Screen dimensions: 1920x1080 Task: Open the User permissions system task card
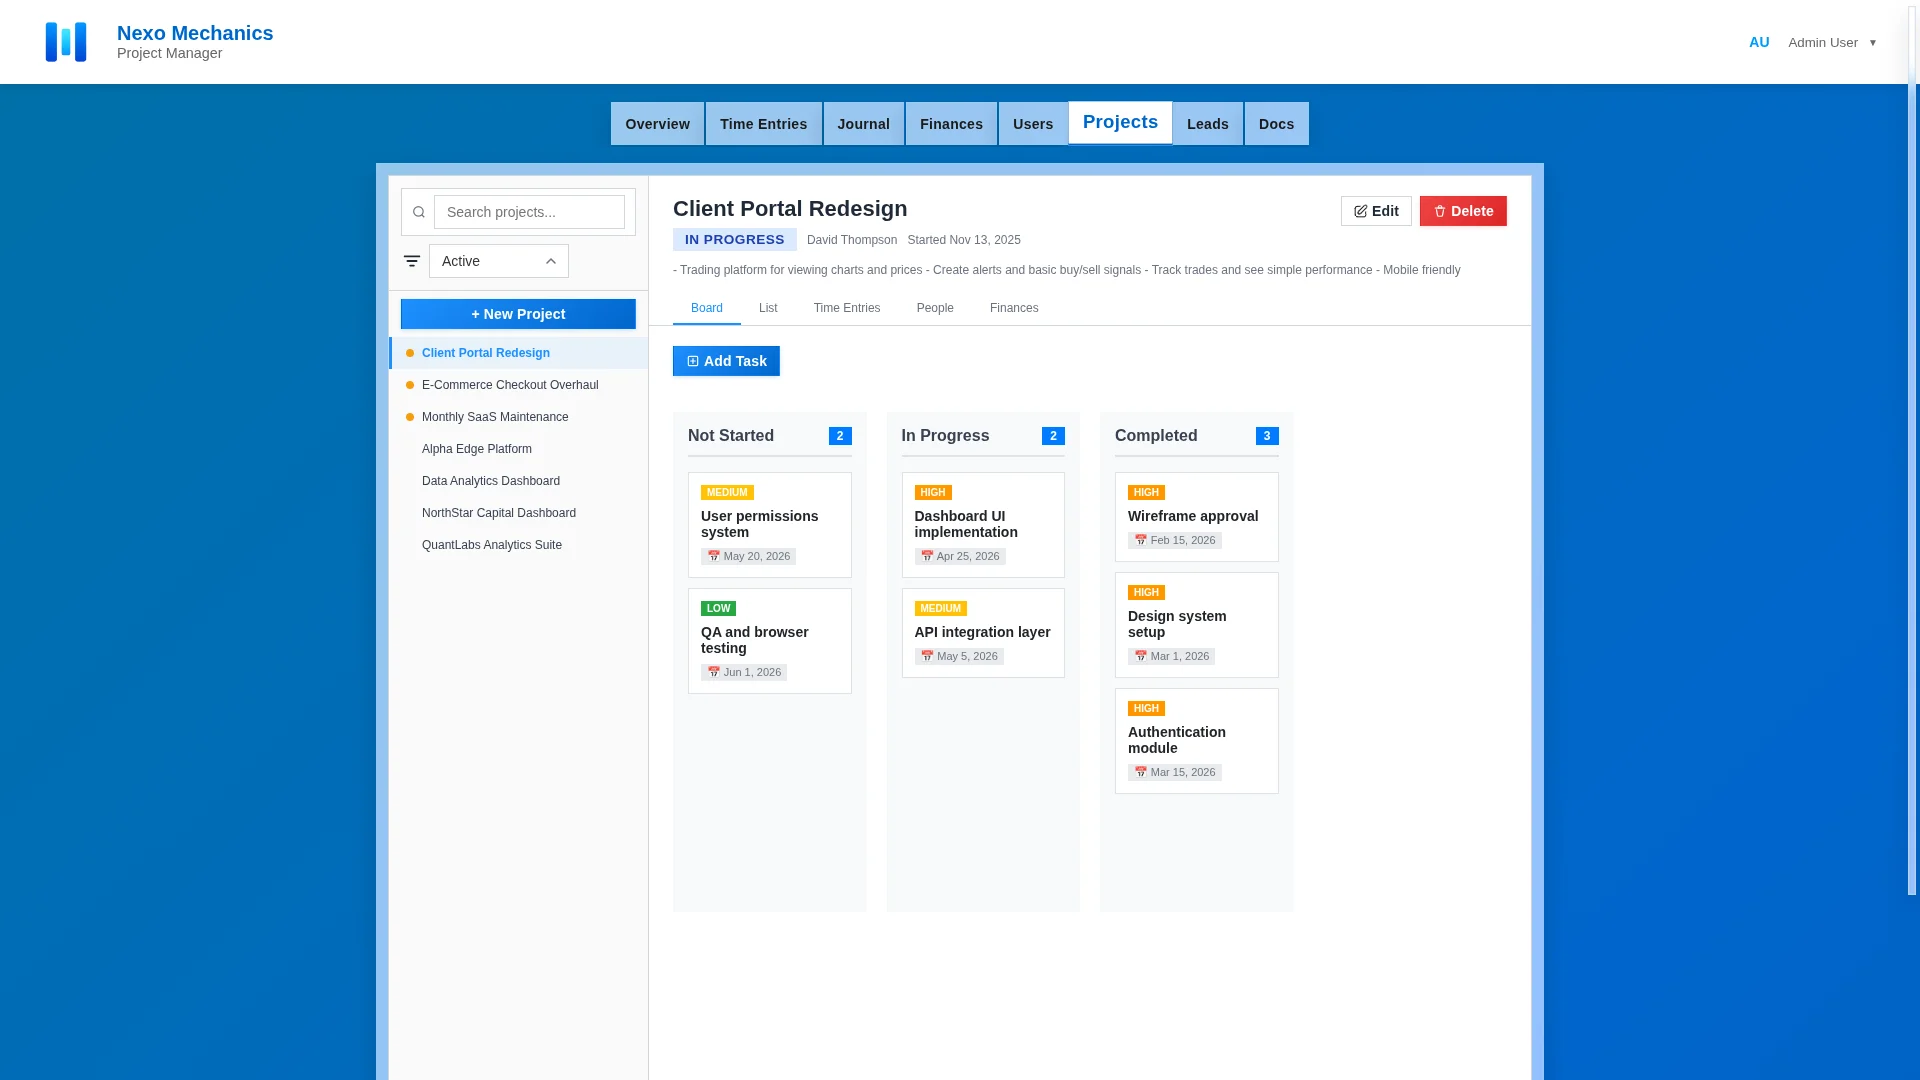coord(770,525)
